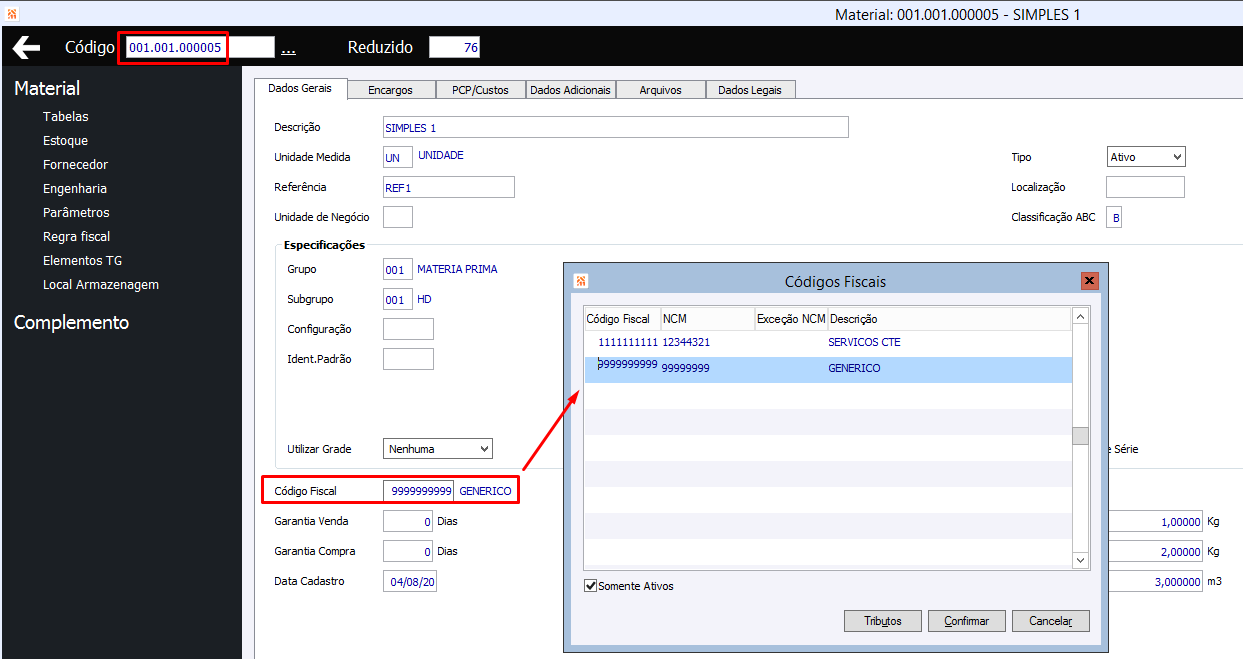Select the Complemento section heading
The width and height of the screenshot is (1243, 659).
(x=71, y=323)
